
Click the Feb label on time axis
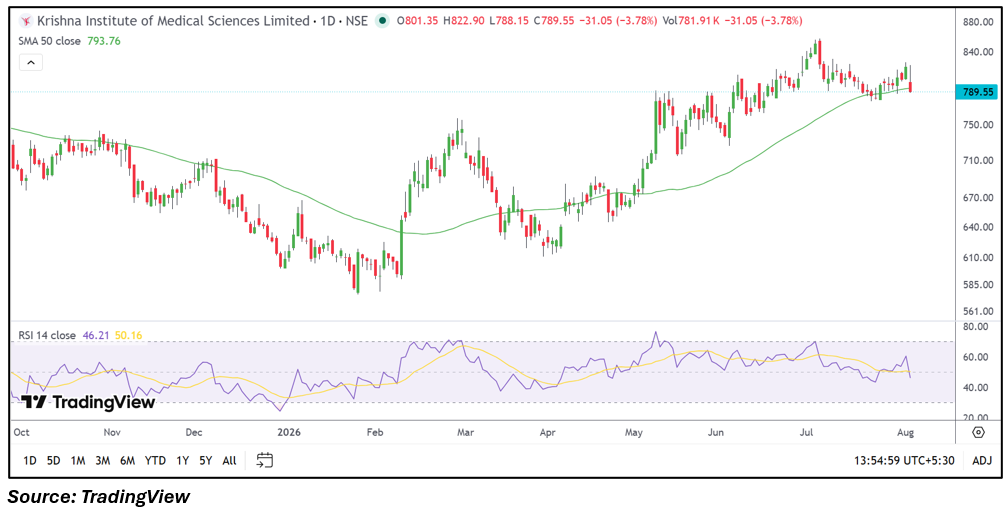tap(373, 432)
